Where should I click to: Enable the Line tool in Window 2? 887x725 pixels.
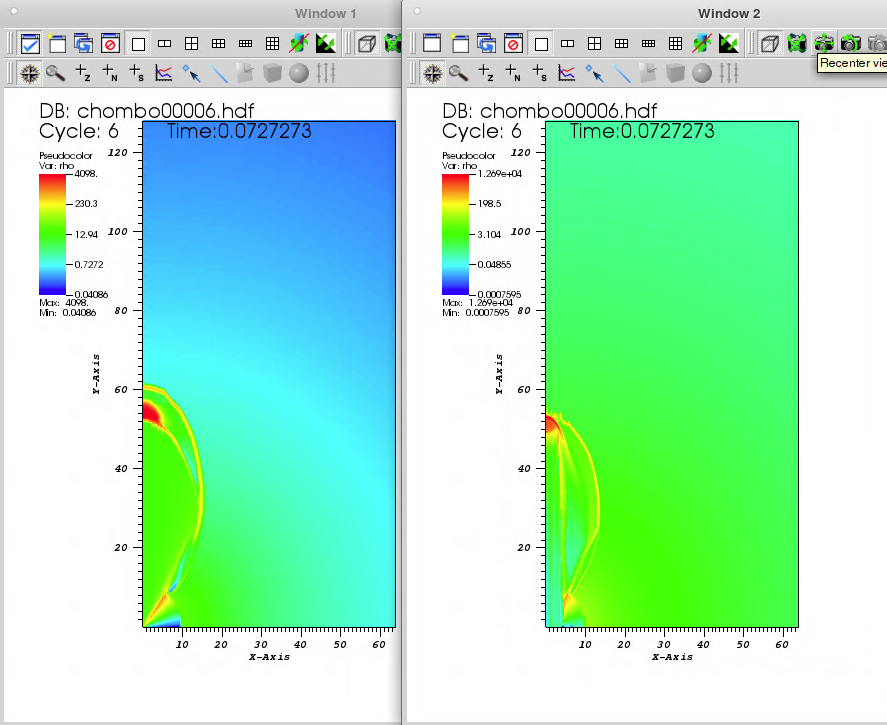click(x=621, y=73)
